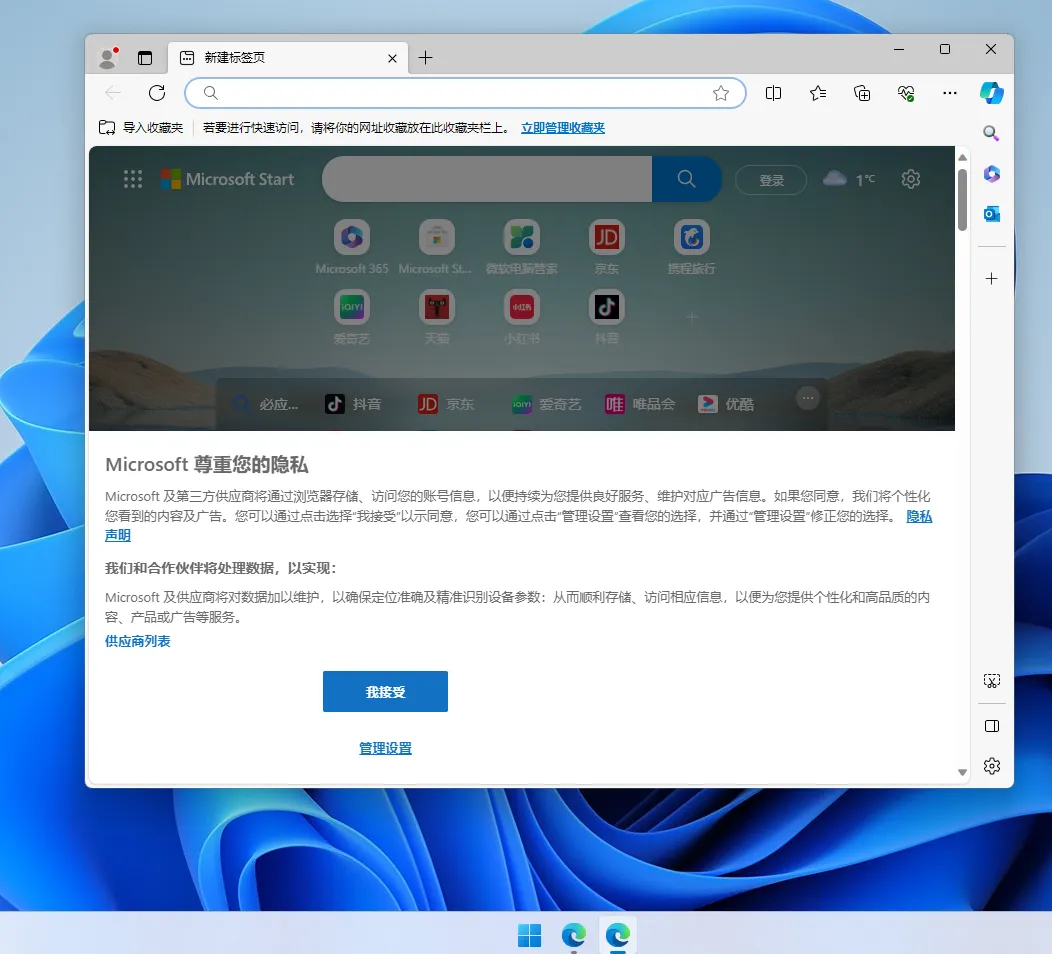Open the 小红书 shortcut
The height and width of the screenshot is (954, 1052).
521,308
